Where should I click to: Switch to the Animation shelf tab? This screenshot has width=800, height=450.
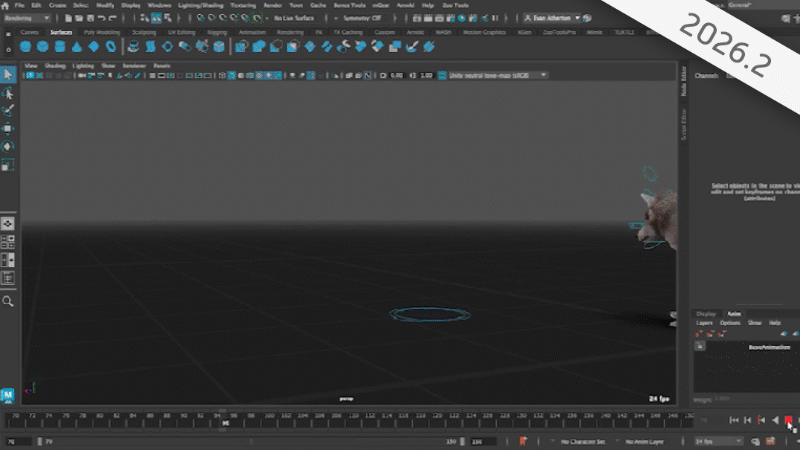pos(252,32)
